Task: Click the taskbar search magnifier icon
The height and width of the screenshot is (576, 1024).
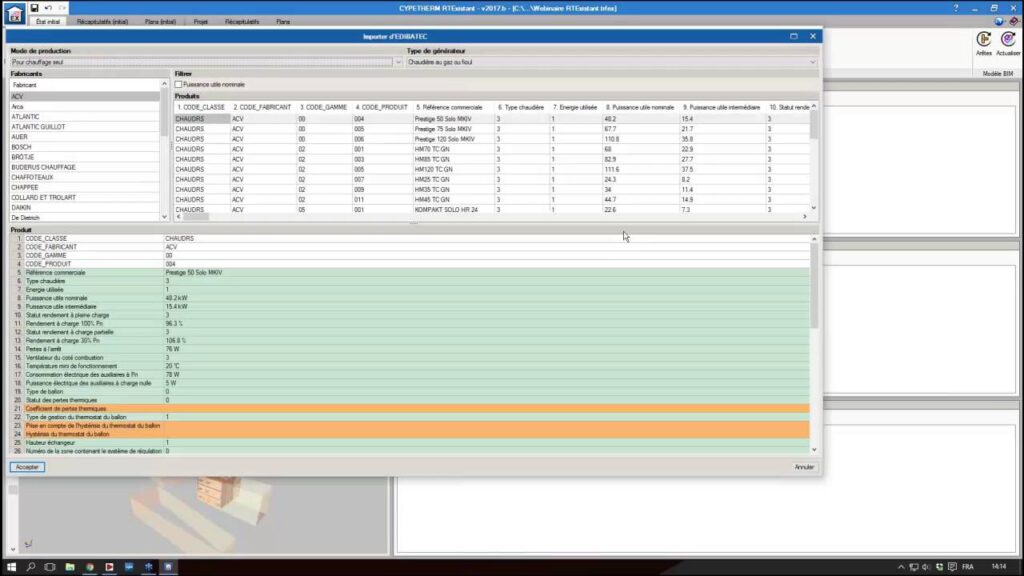Action: point(31,567)
